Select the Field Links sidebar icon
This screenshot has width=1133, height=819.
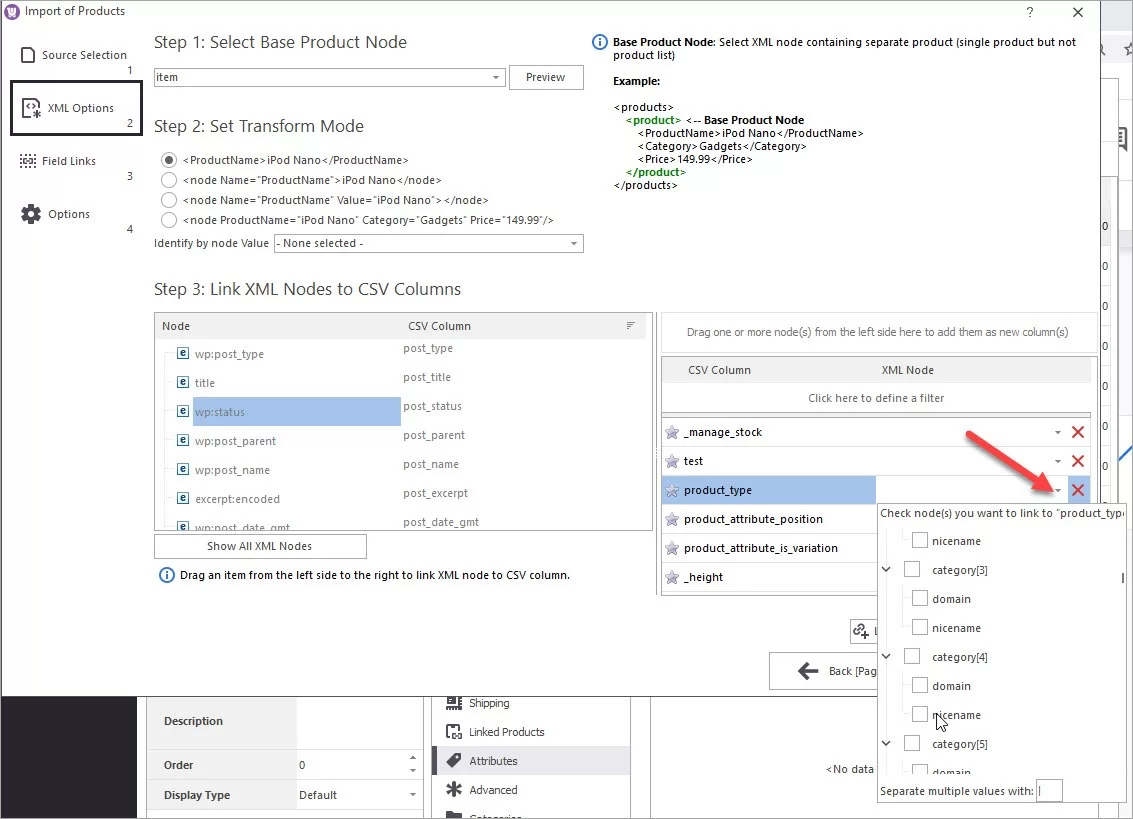30,160
